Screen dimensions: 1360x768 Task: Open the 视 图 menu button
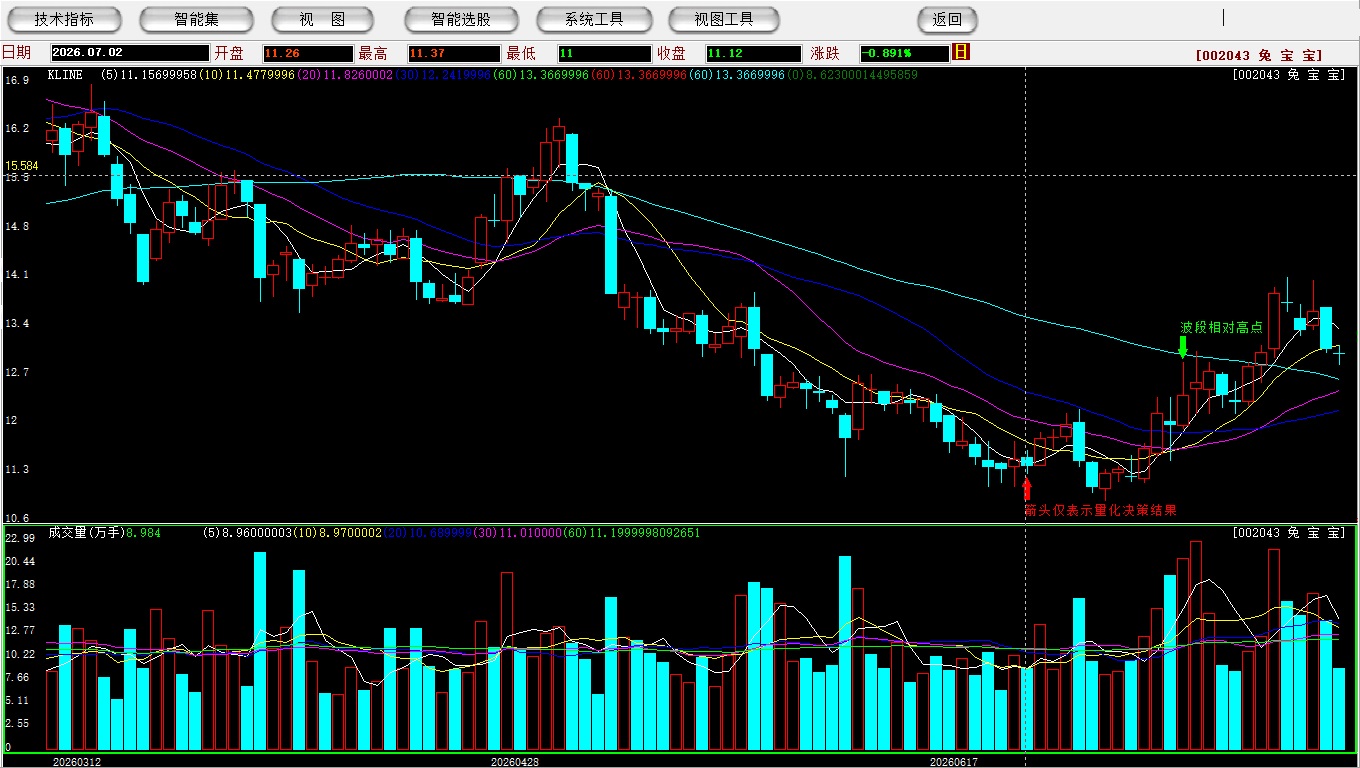[x=323, y=19]
